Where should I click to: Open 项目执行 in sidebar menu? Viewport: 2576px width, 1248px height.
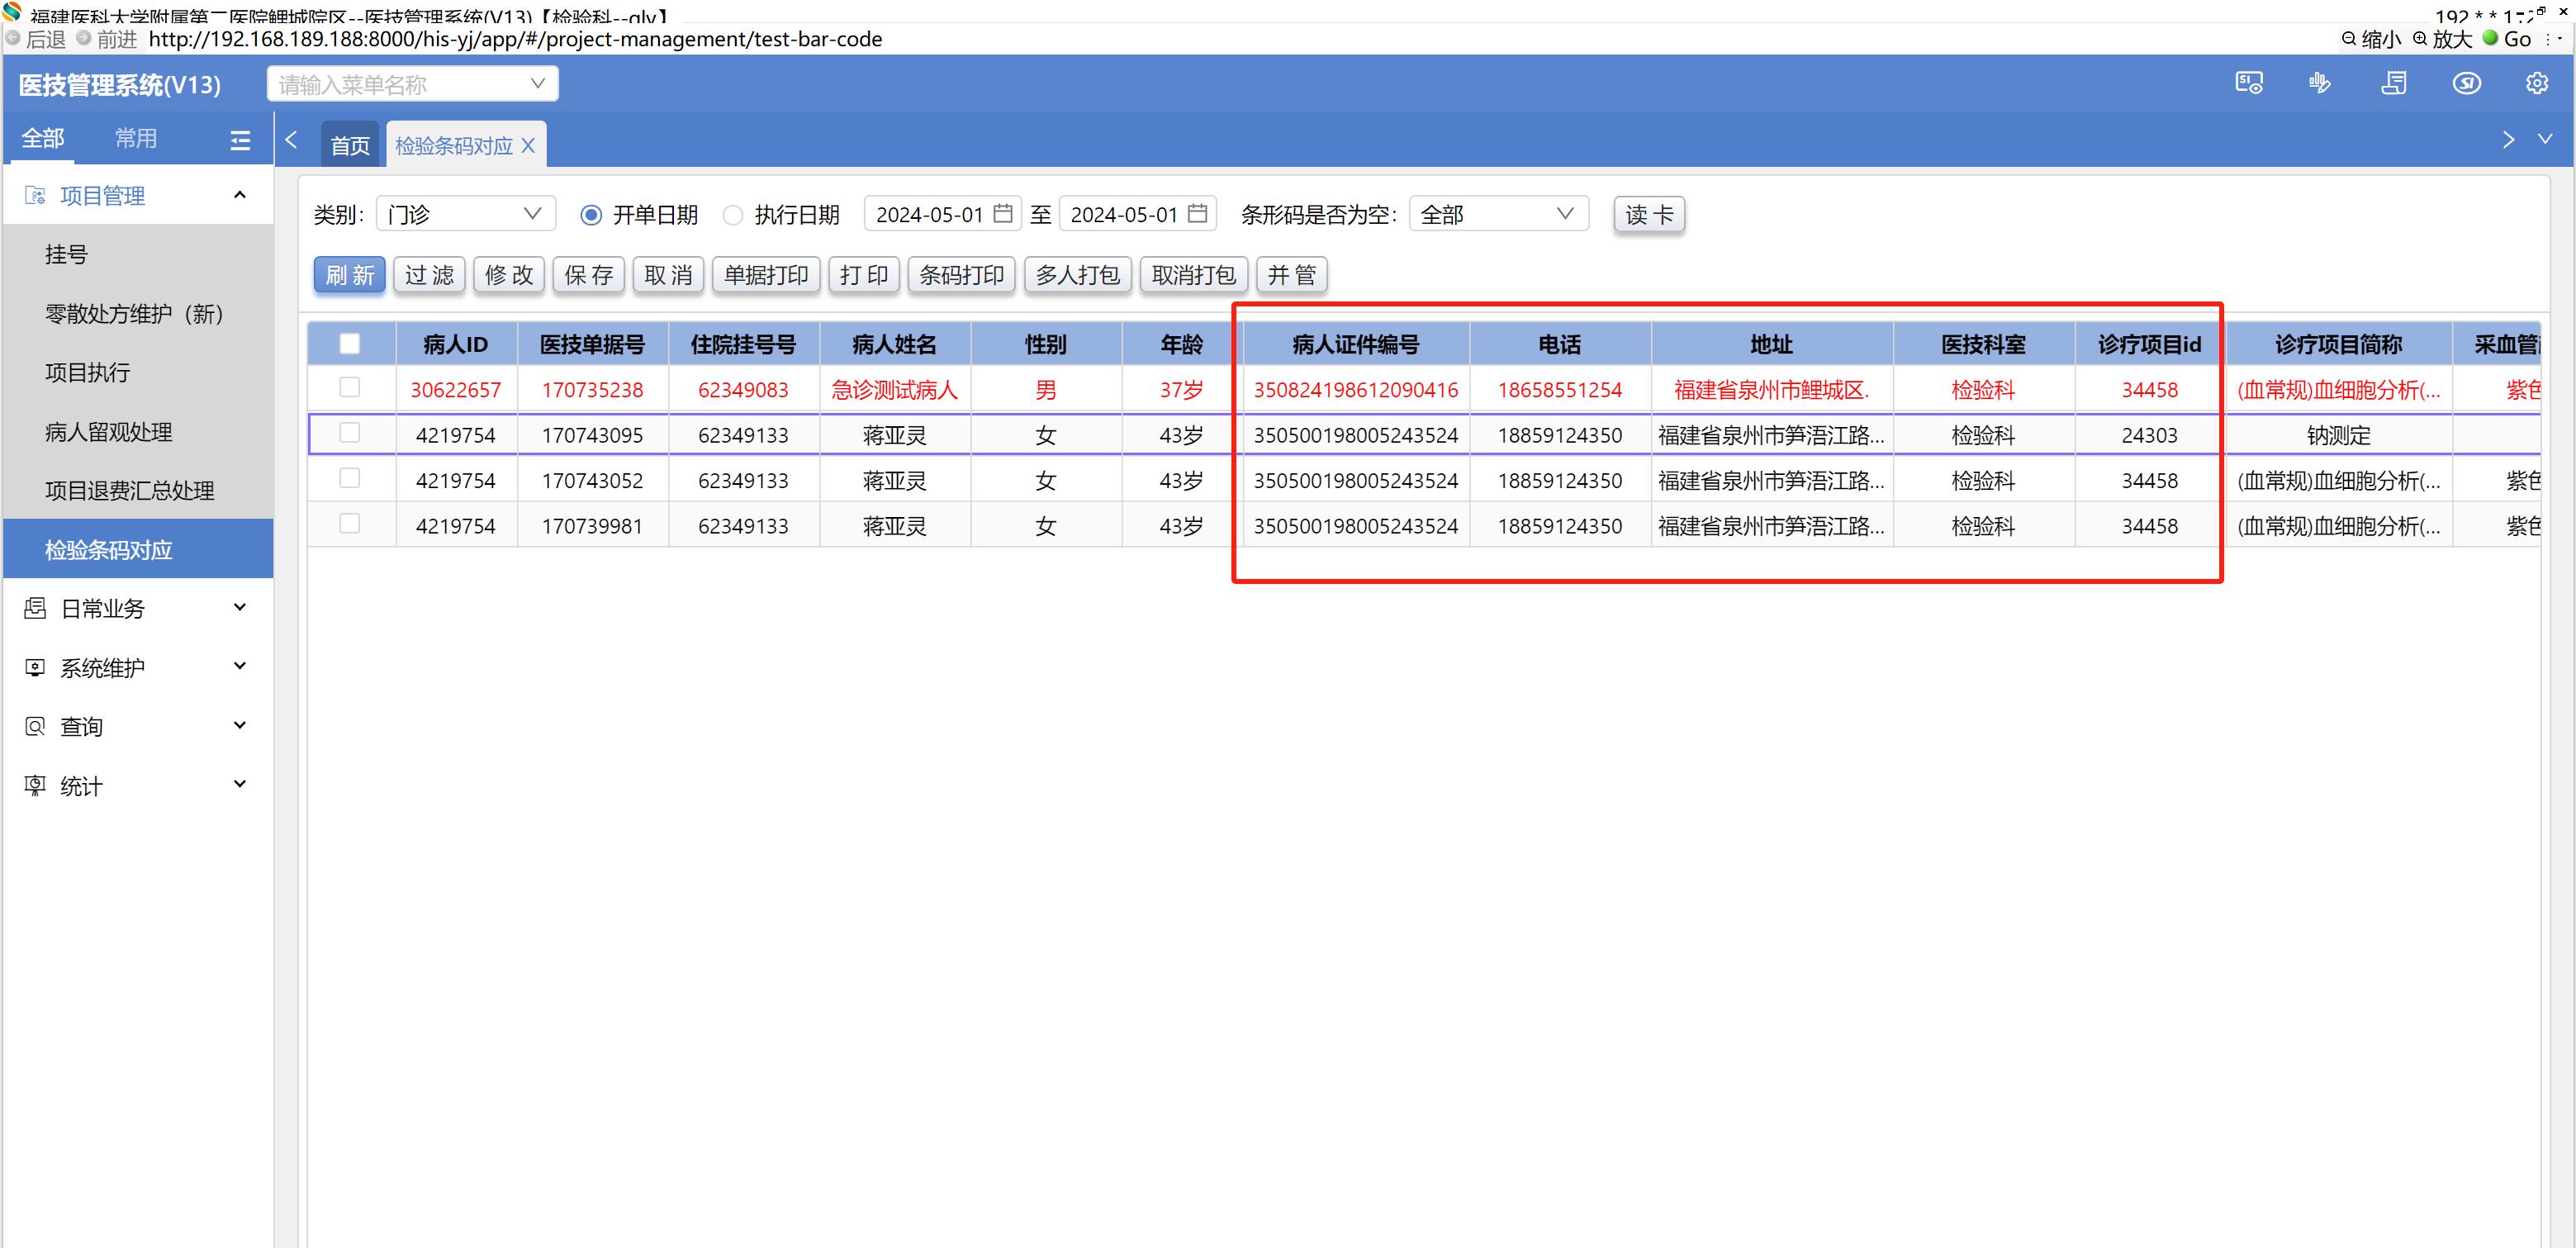88,373
